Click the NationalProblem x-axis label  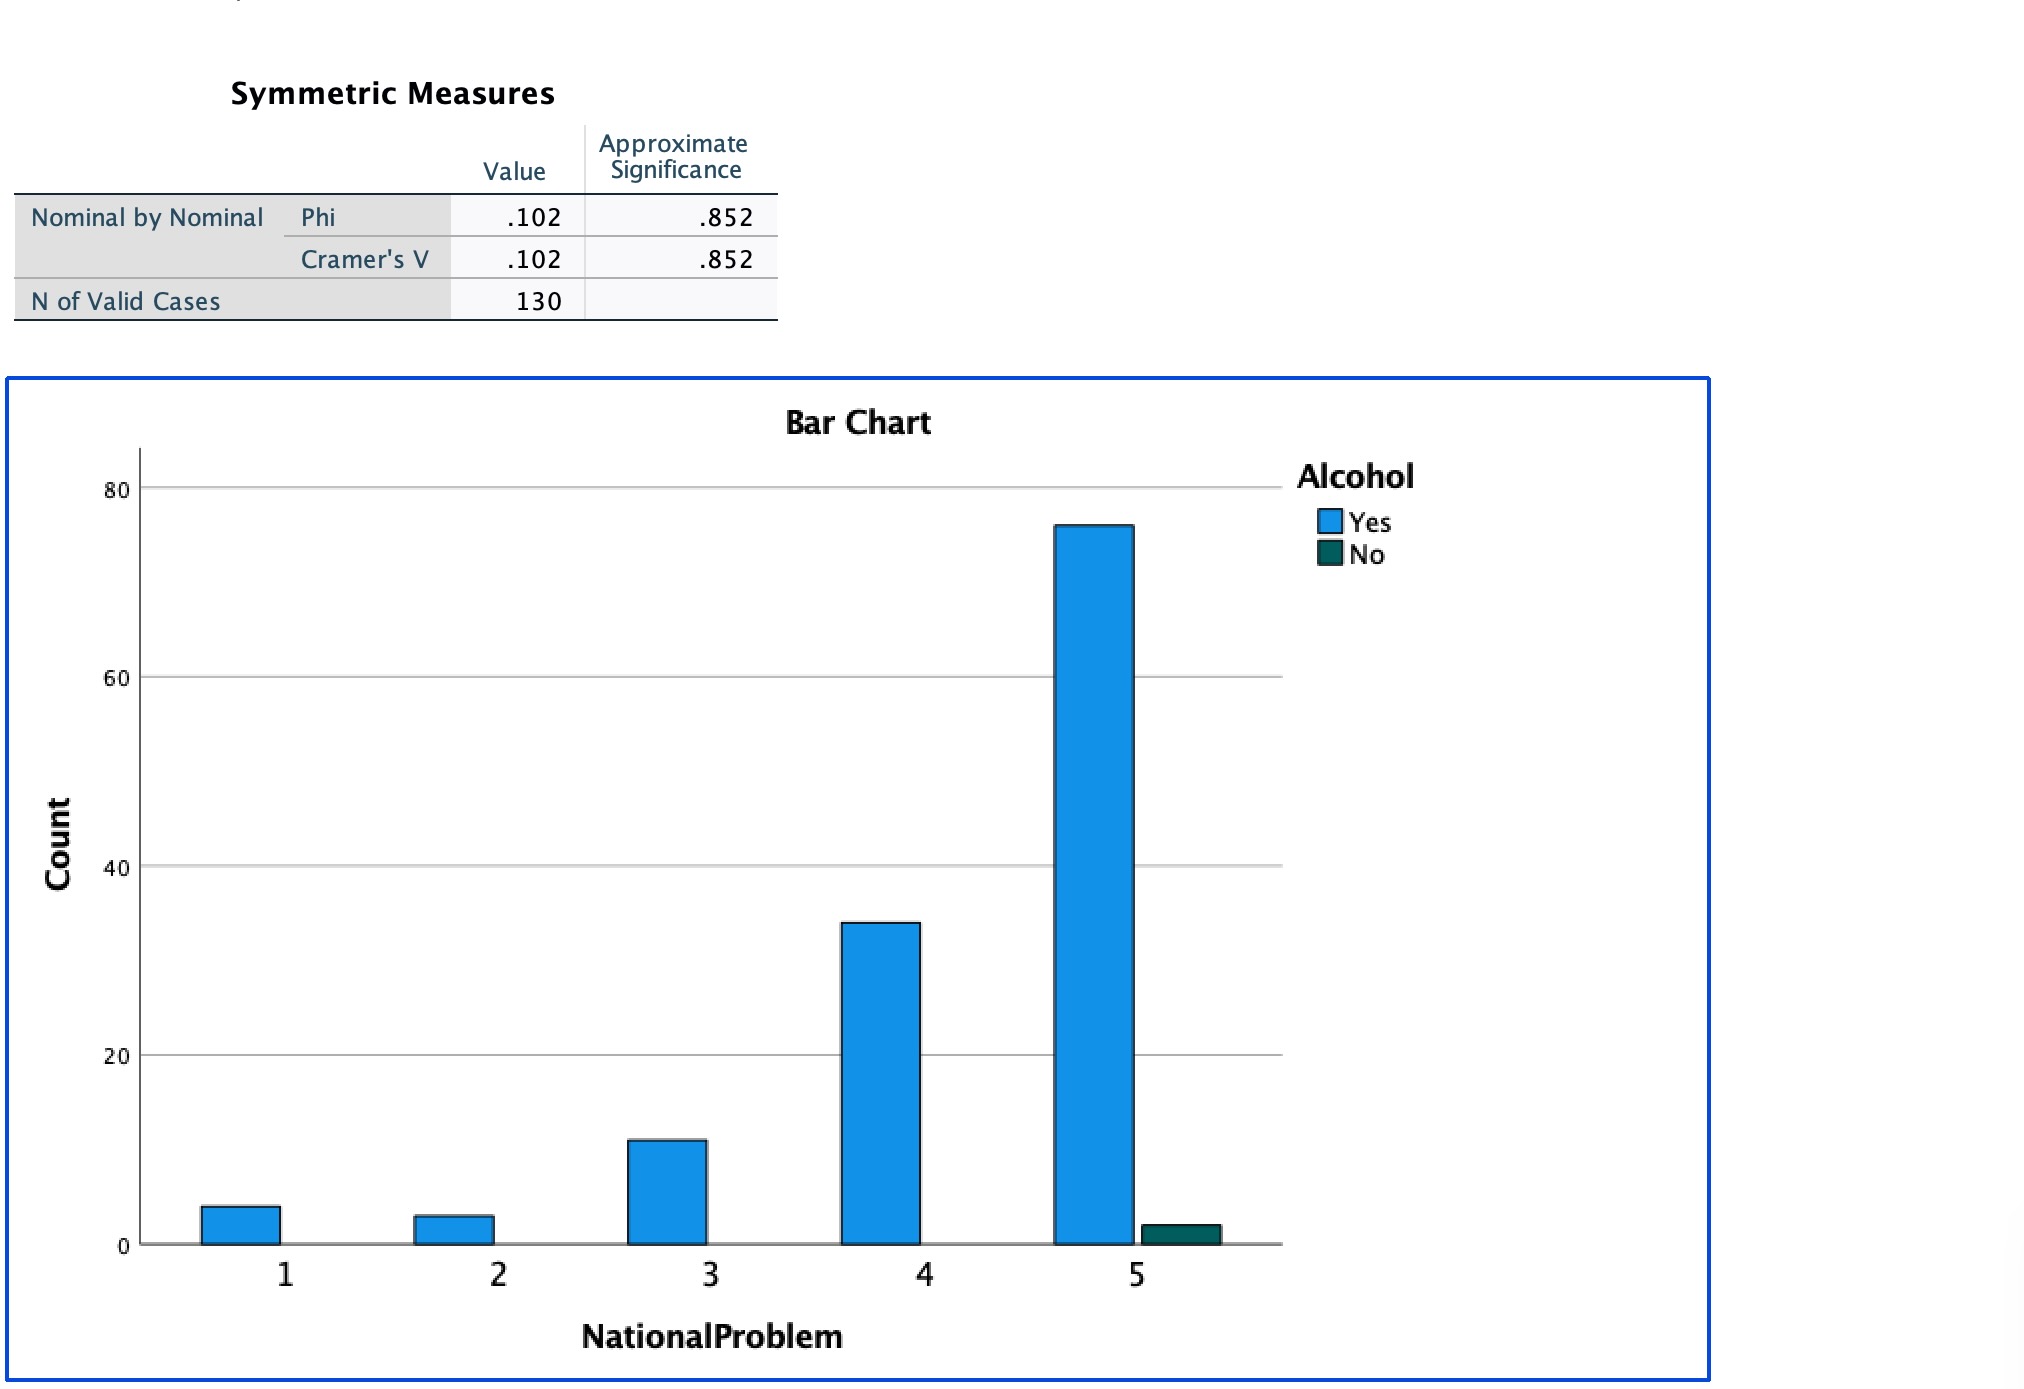point(712,1336)
